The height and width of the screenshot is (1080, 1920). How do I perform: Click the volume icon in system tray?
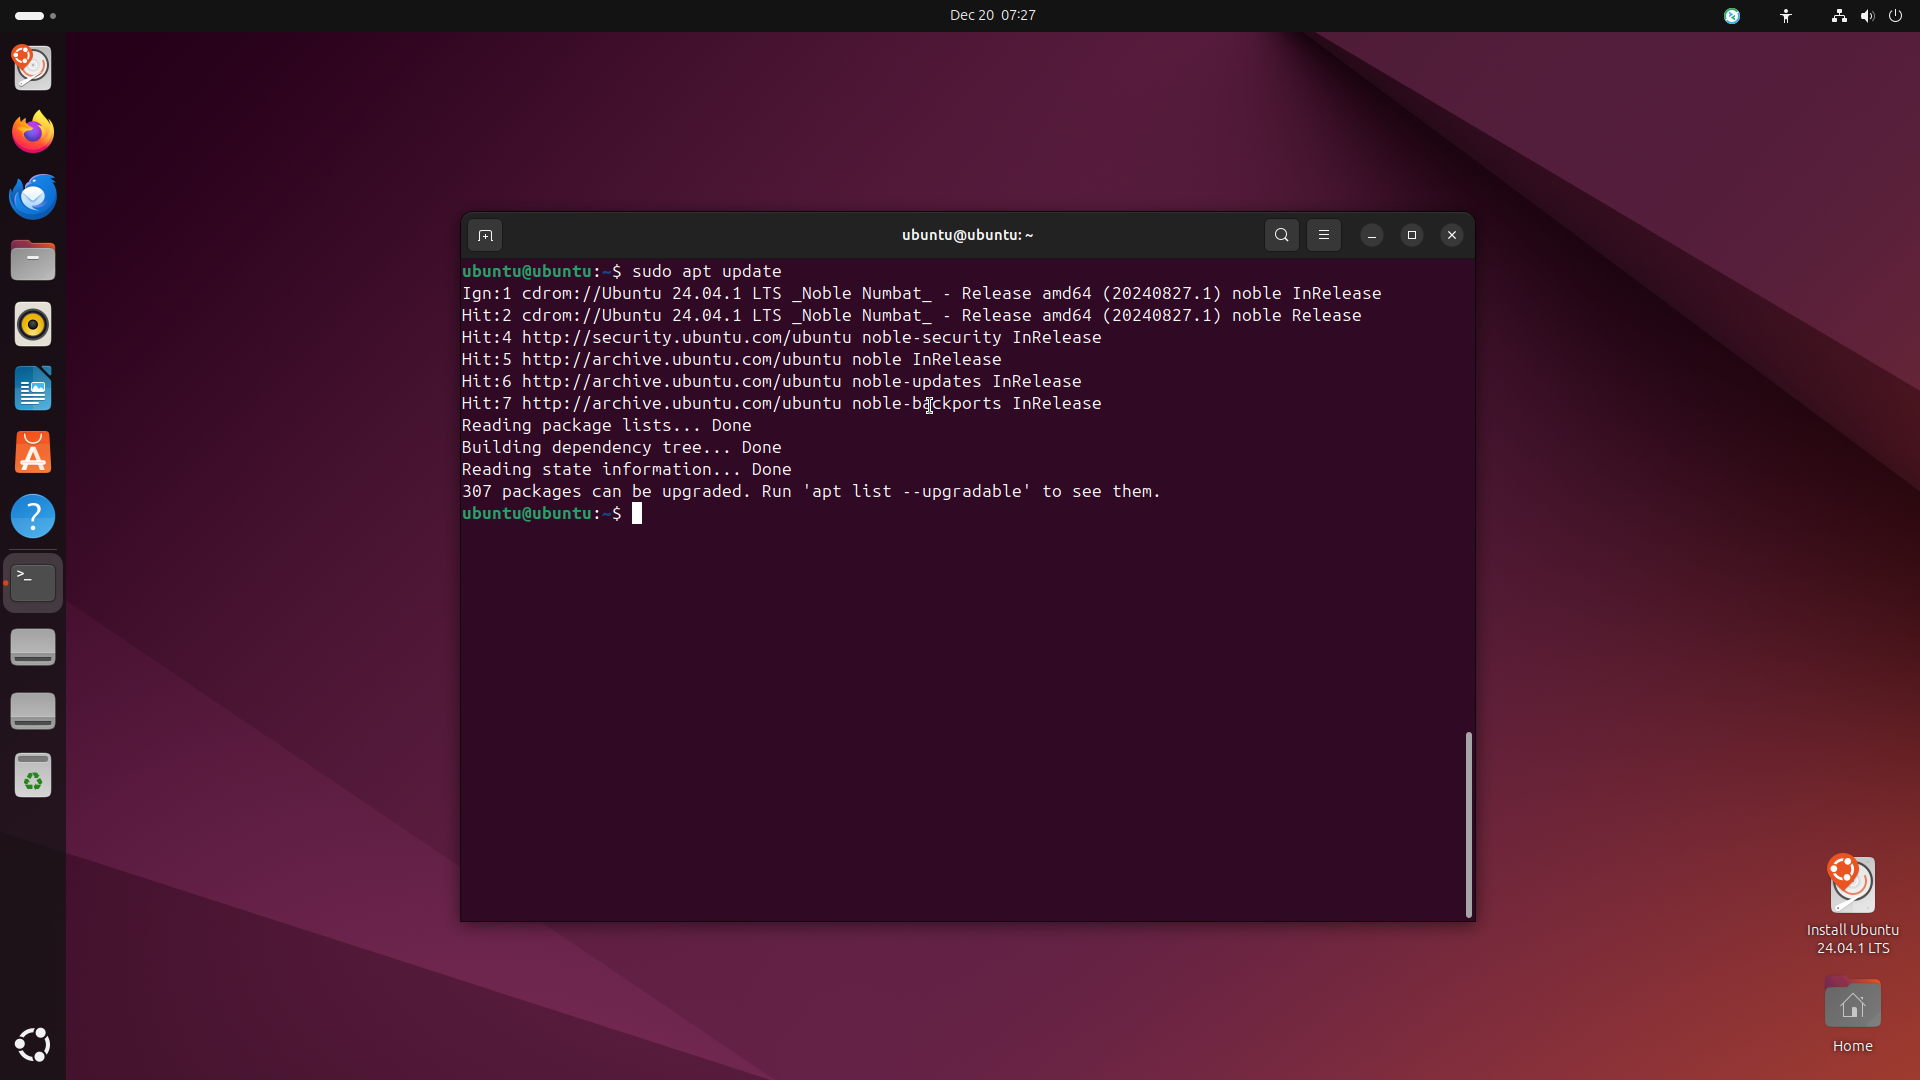pyautogui.click(x=1867, y=15)
